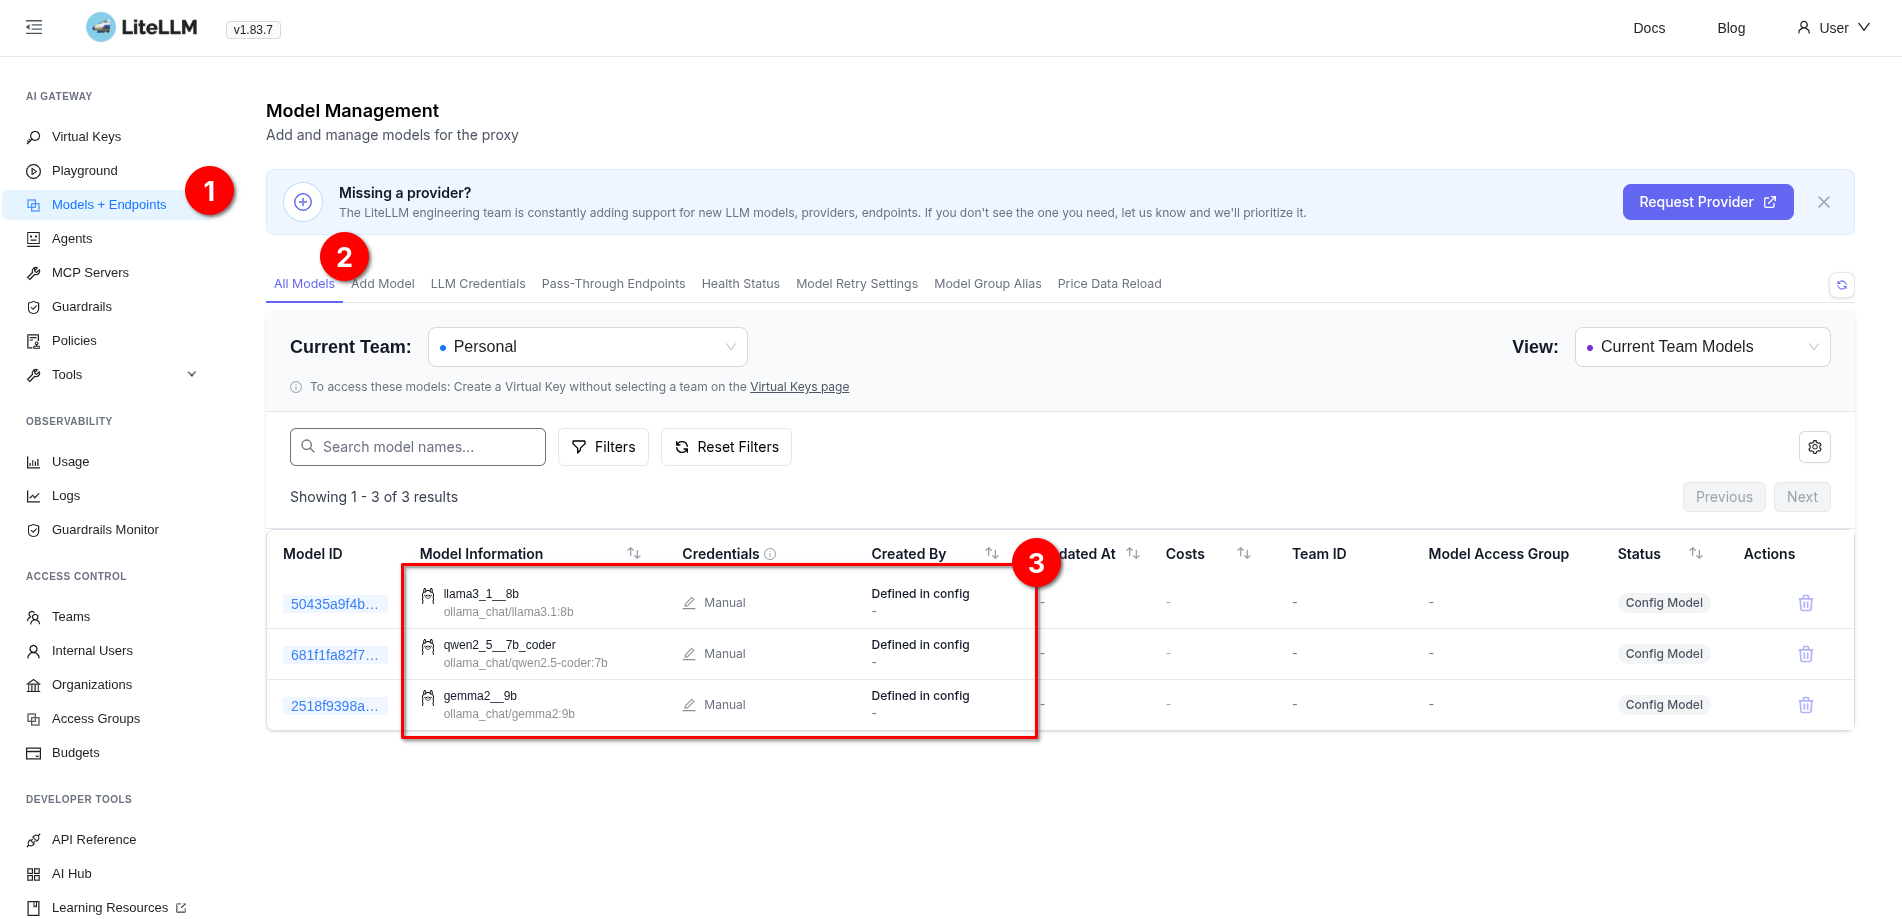
Task: Focus the Search model names field
Action: click(x=418, y=447)
